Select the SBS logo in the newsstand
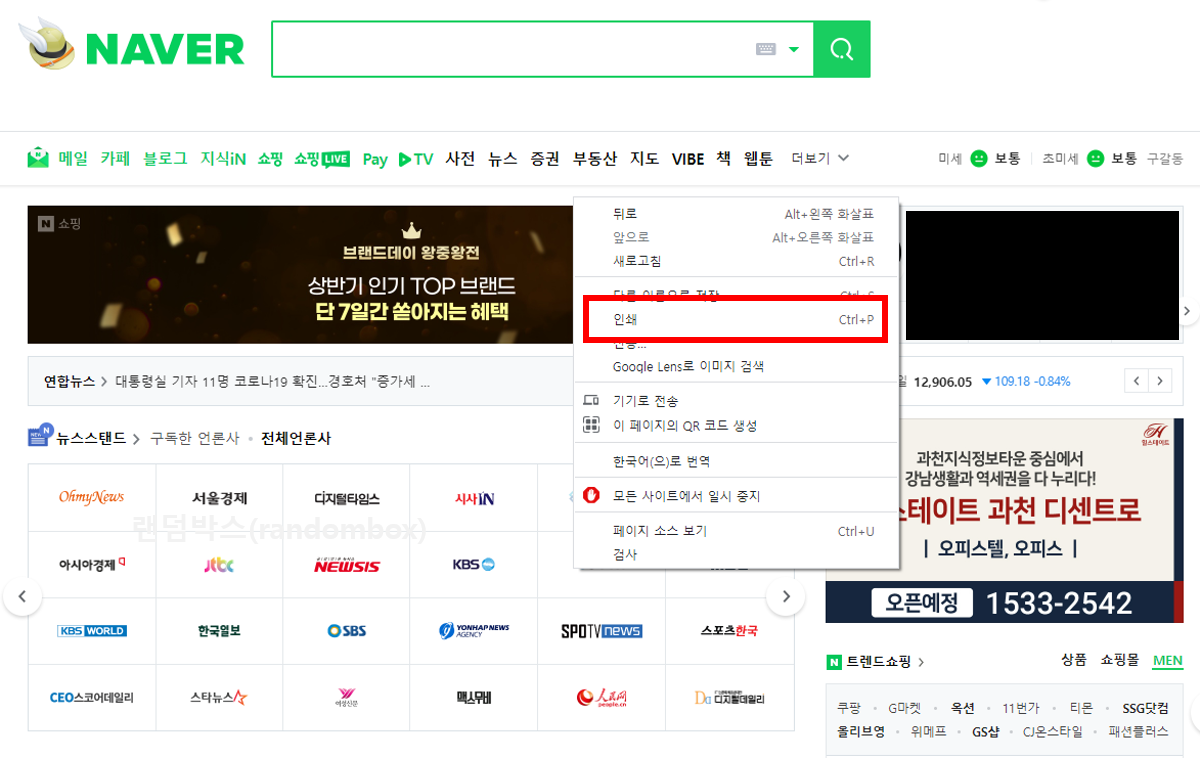Viewport: 1200px width, 758px height. 346,631
